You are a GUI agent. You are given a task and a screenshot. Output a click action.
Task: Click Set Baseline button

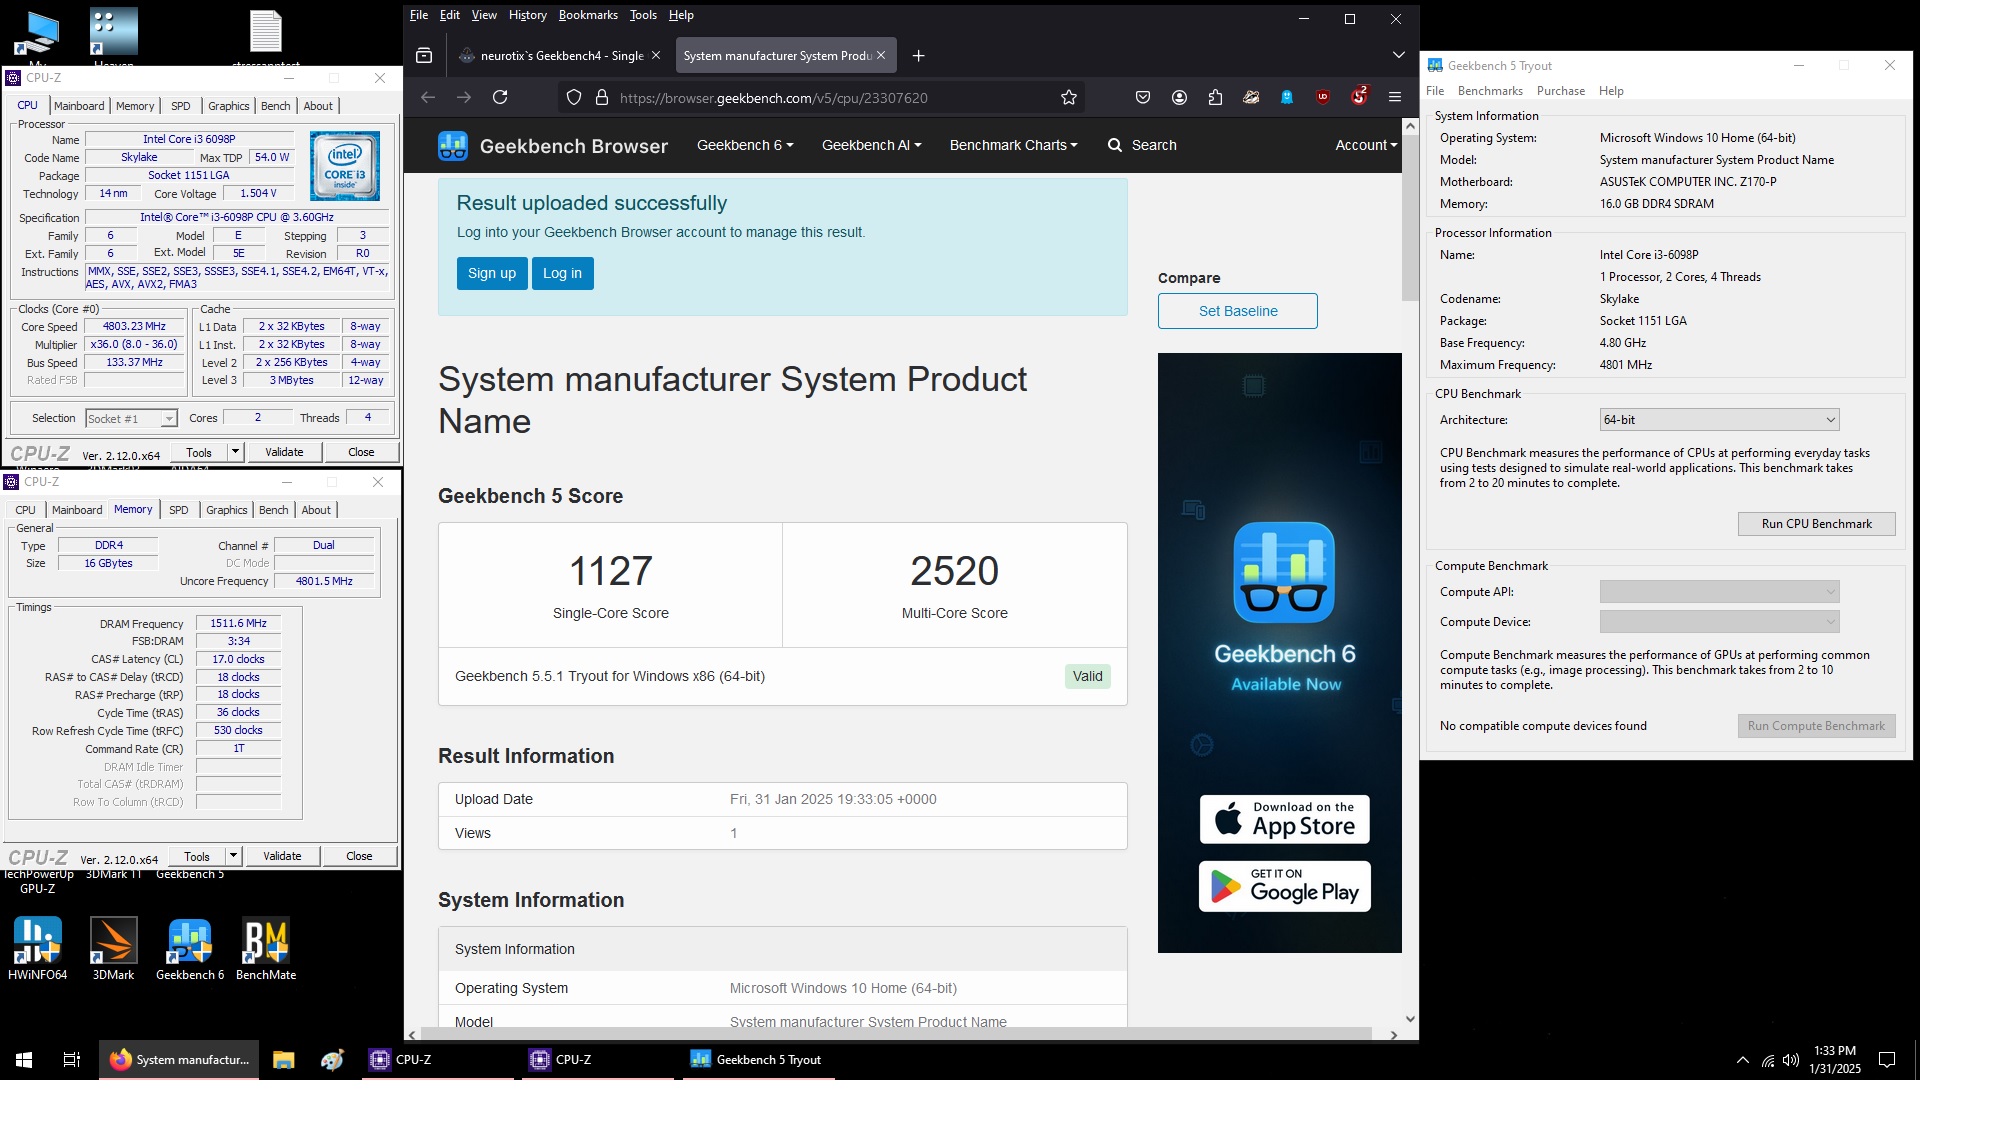click(x=1238, y=311)
